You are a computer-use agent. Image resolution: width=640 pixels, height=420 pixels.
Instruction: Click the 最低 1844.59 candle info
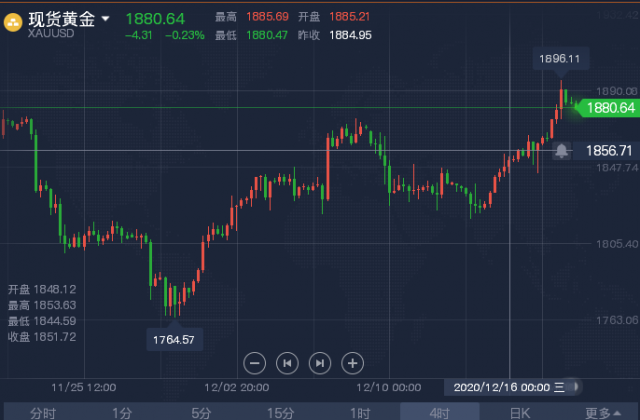(x=42, y=321)
